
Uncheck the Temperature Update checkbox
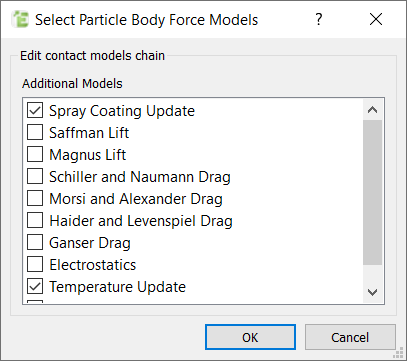click(x=35, y=286)
